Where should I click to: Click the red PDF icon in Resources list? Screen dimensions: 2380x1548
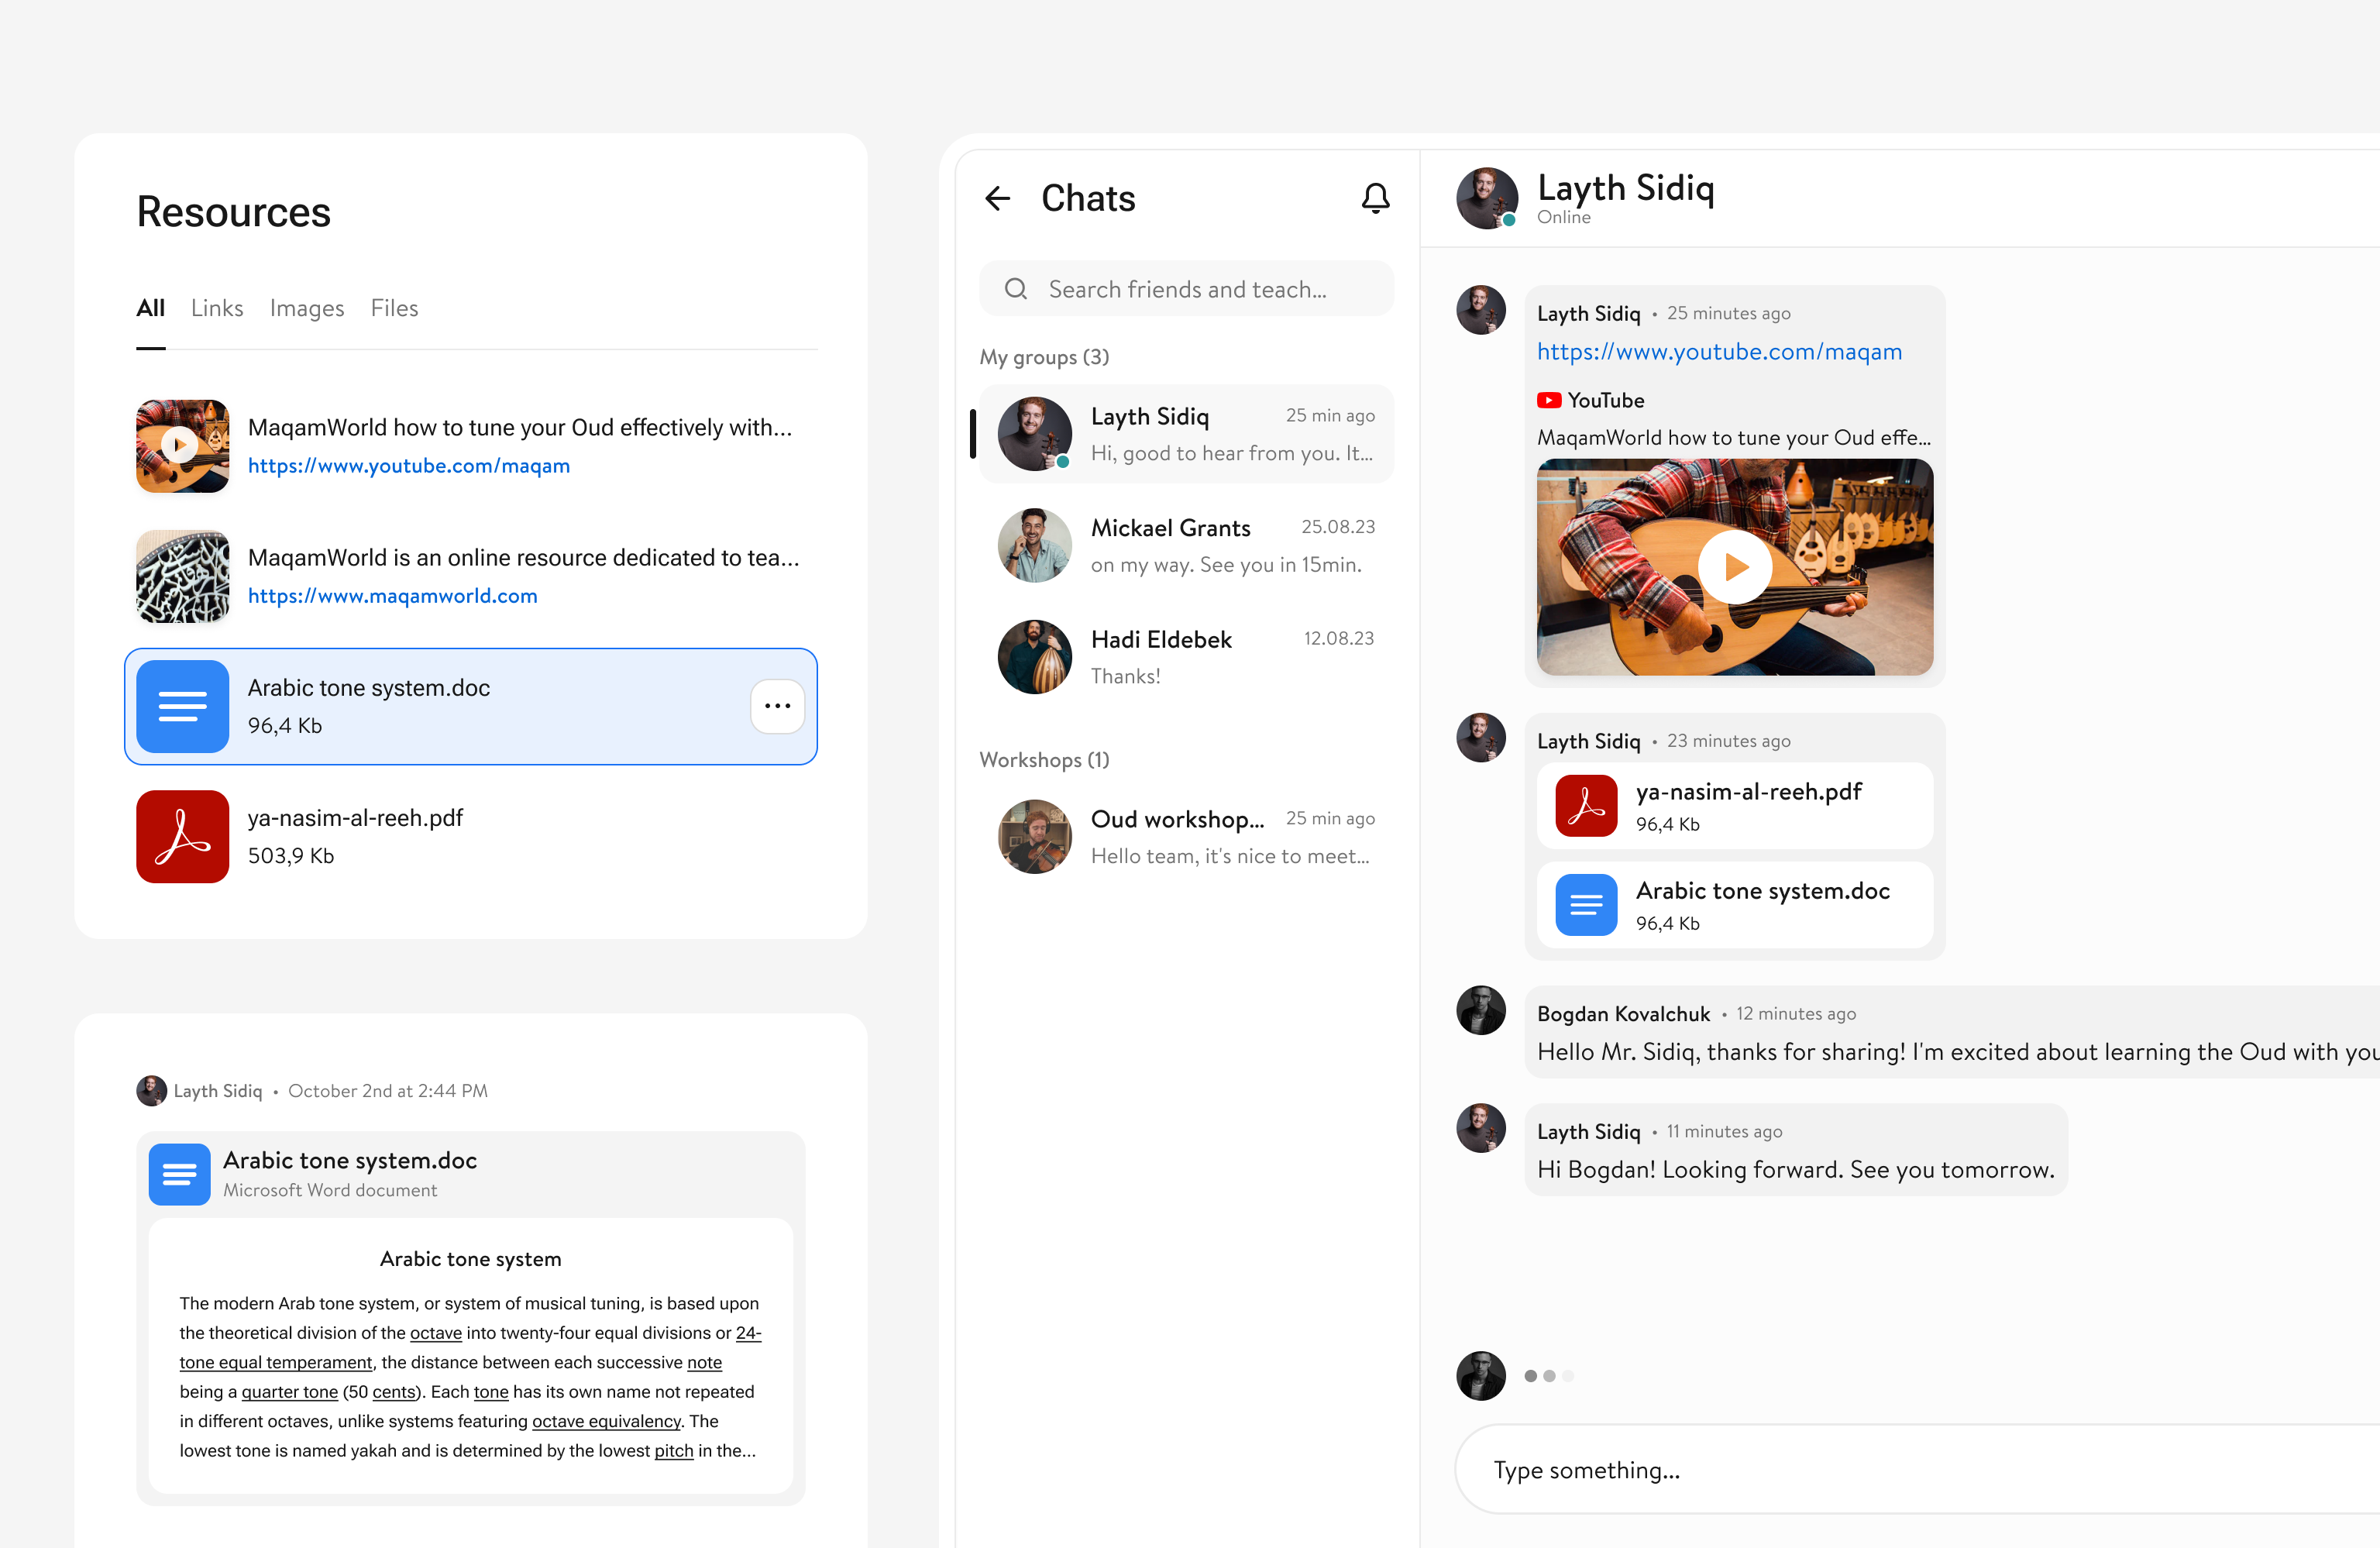click(182, 836)
